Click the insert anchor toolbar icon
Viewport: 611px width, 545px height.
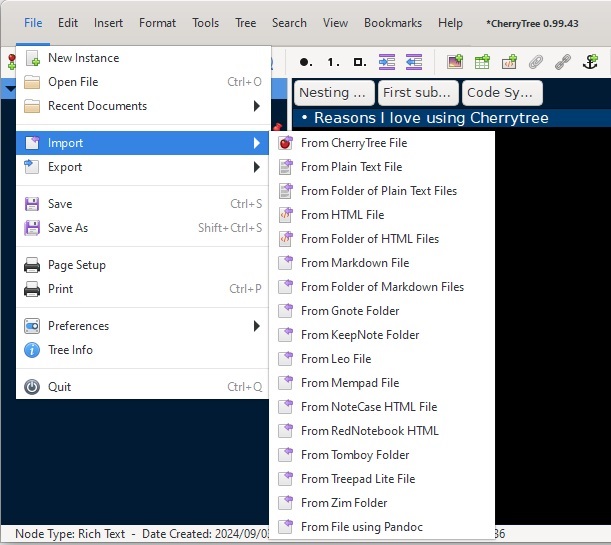pyautogui.click(x=590, y=62)
